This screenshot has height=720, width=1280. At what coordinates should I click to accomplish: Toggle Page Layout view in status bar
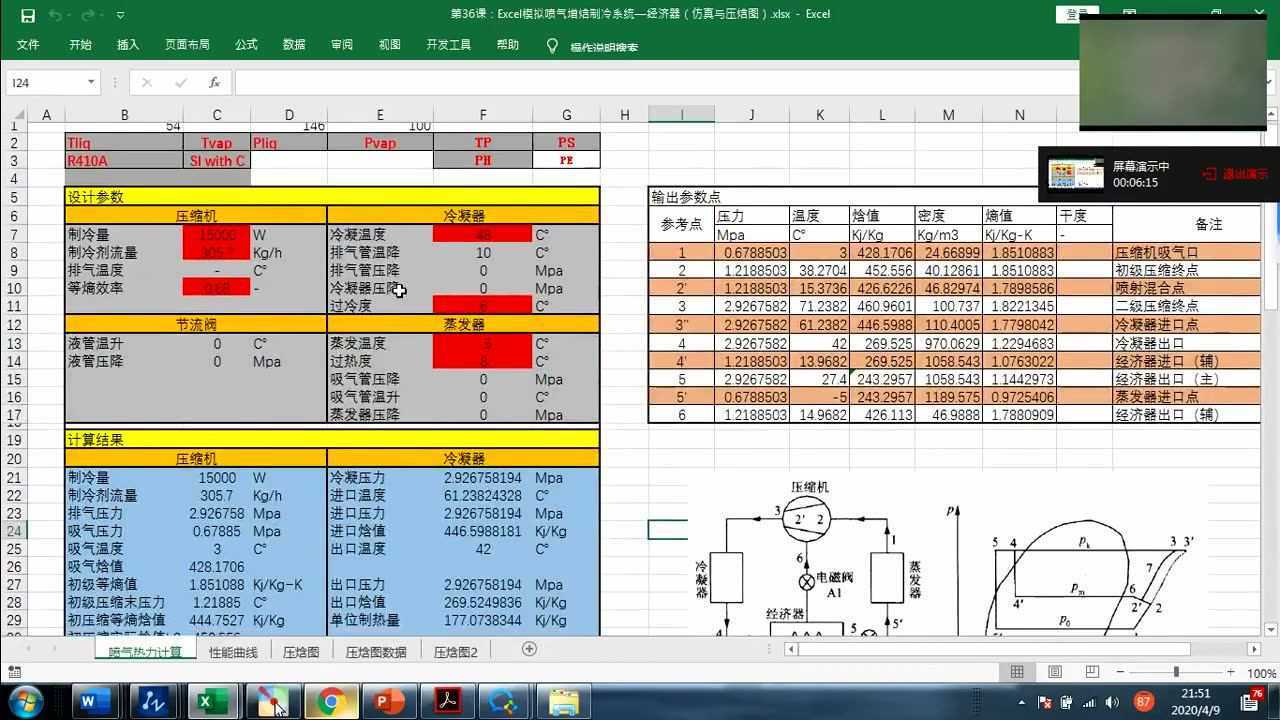click(x=1055, y=671)
